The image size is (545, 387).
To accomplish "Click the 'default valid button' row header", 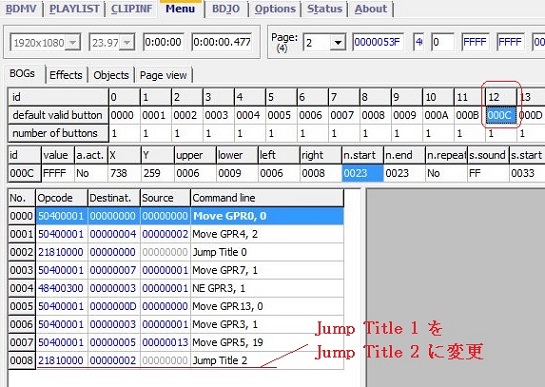I will [58, 115].
